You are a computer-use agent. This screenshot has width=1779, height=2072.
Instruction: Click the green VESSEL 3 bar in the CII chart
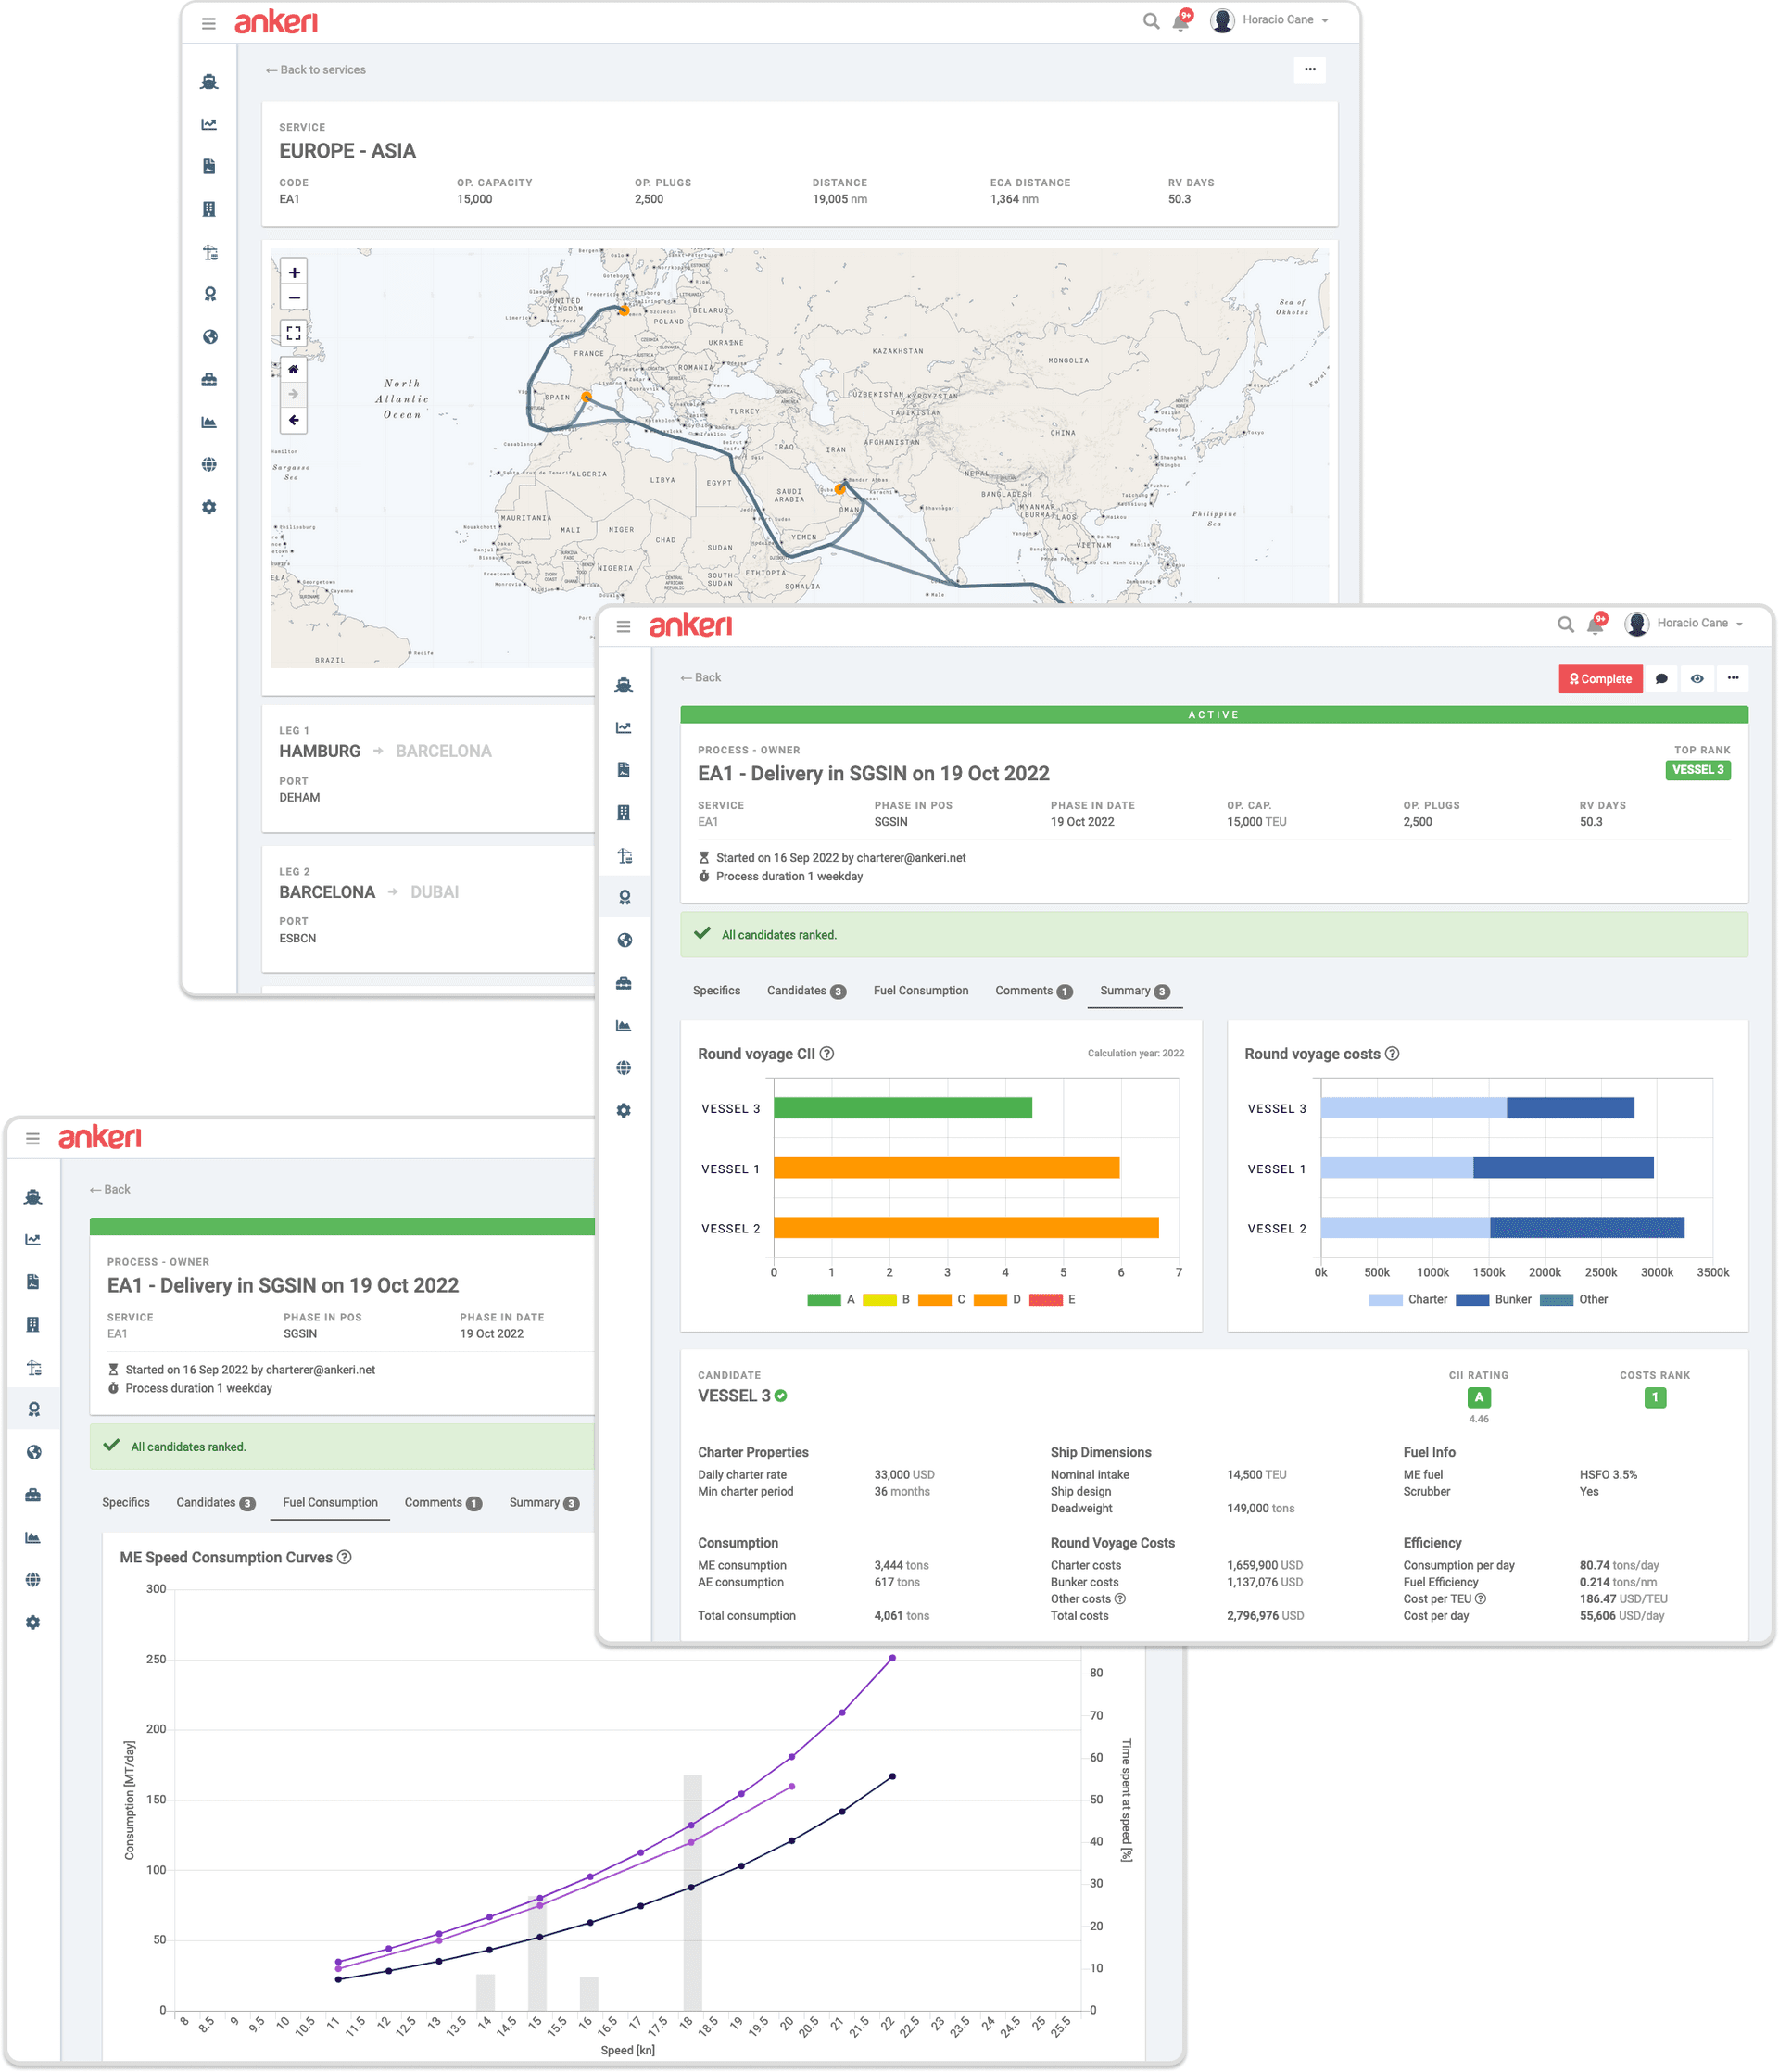(x=902, y=1108)
